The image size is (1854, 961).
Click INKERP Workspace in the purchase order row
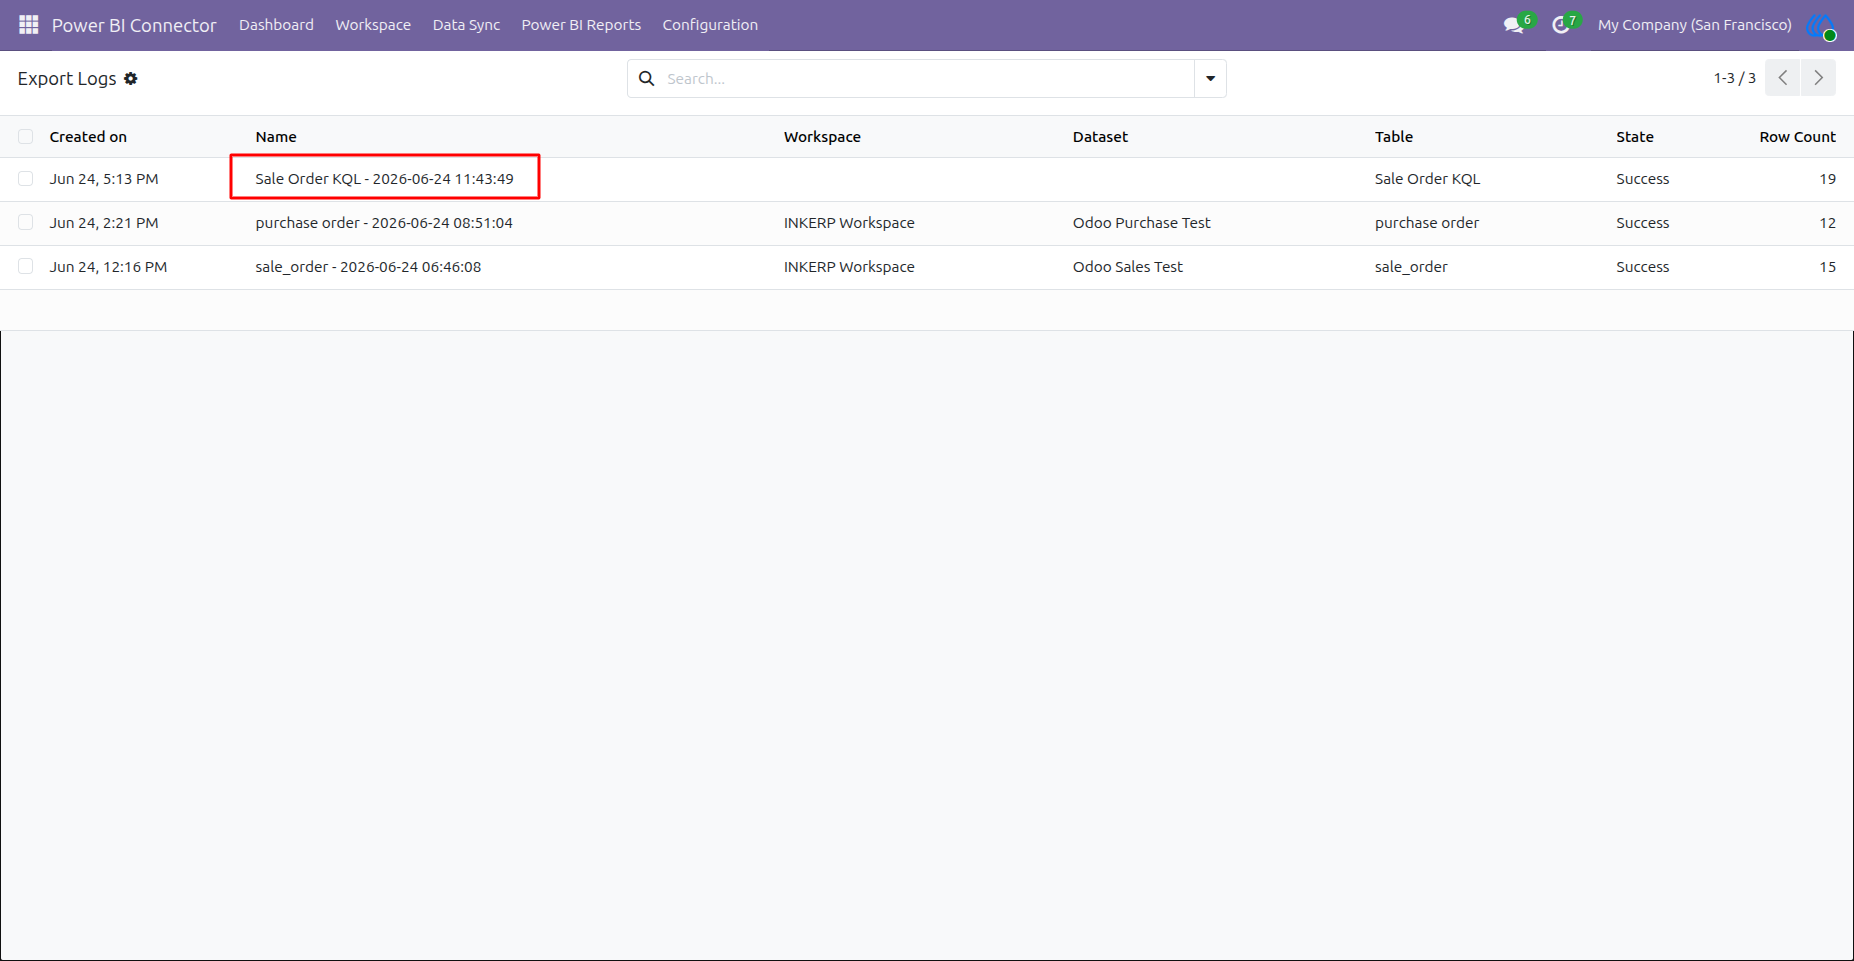coord(849,223)
